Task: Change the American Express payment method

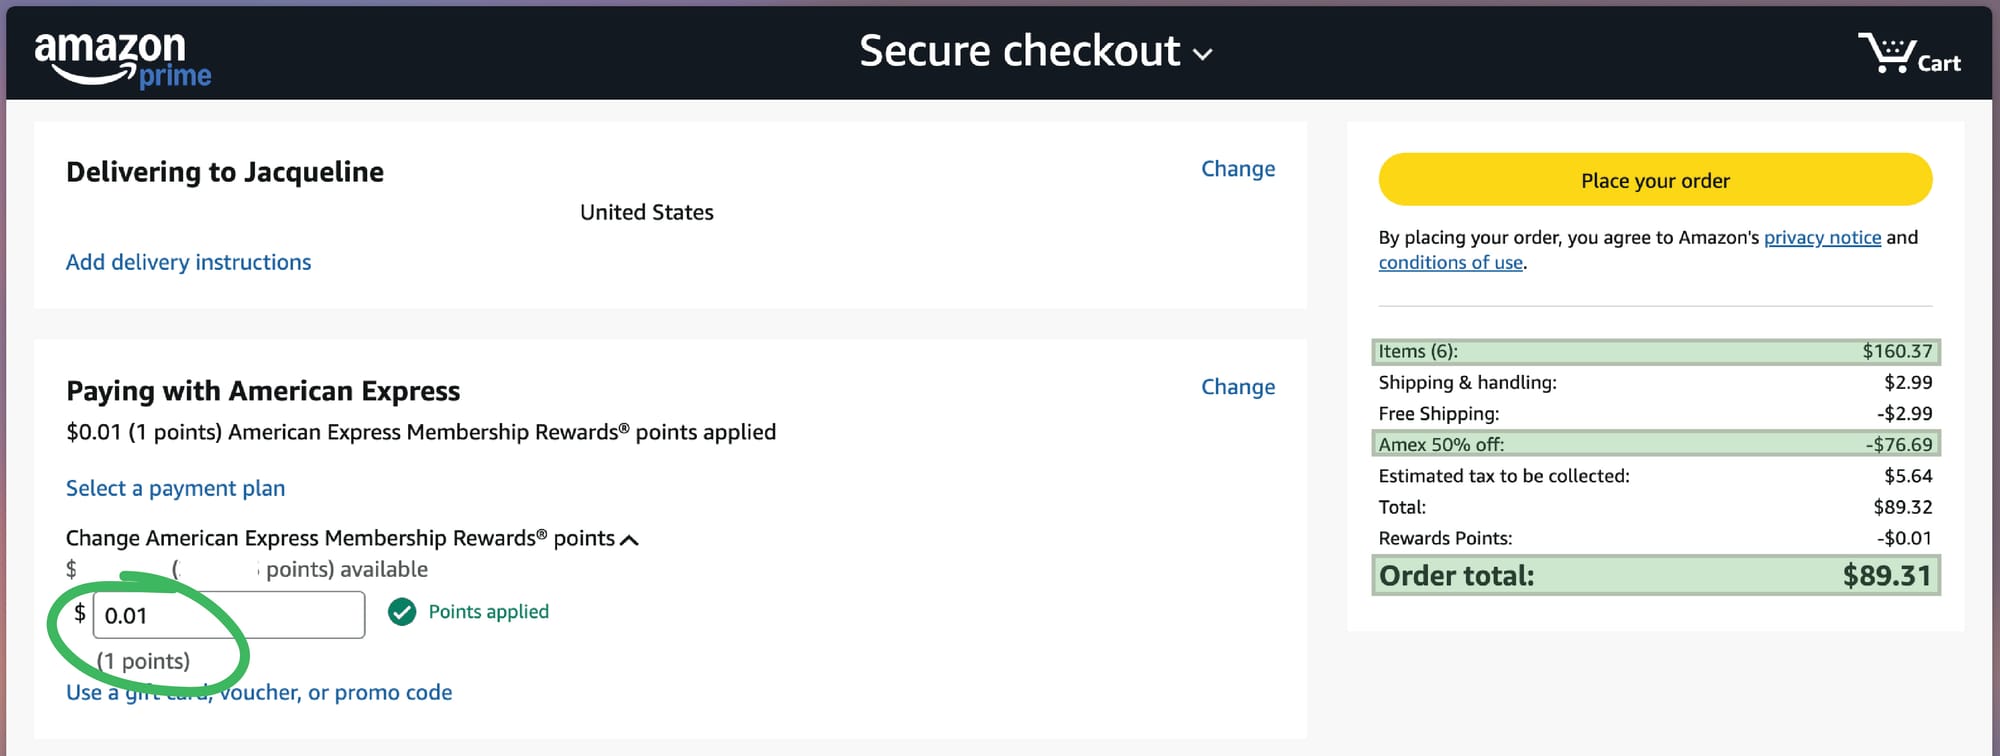Action: point(1237,387)
